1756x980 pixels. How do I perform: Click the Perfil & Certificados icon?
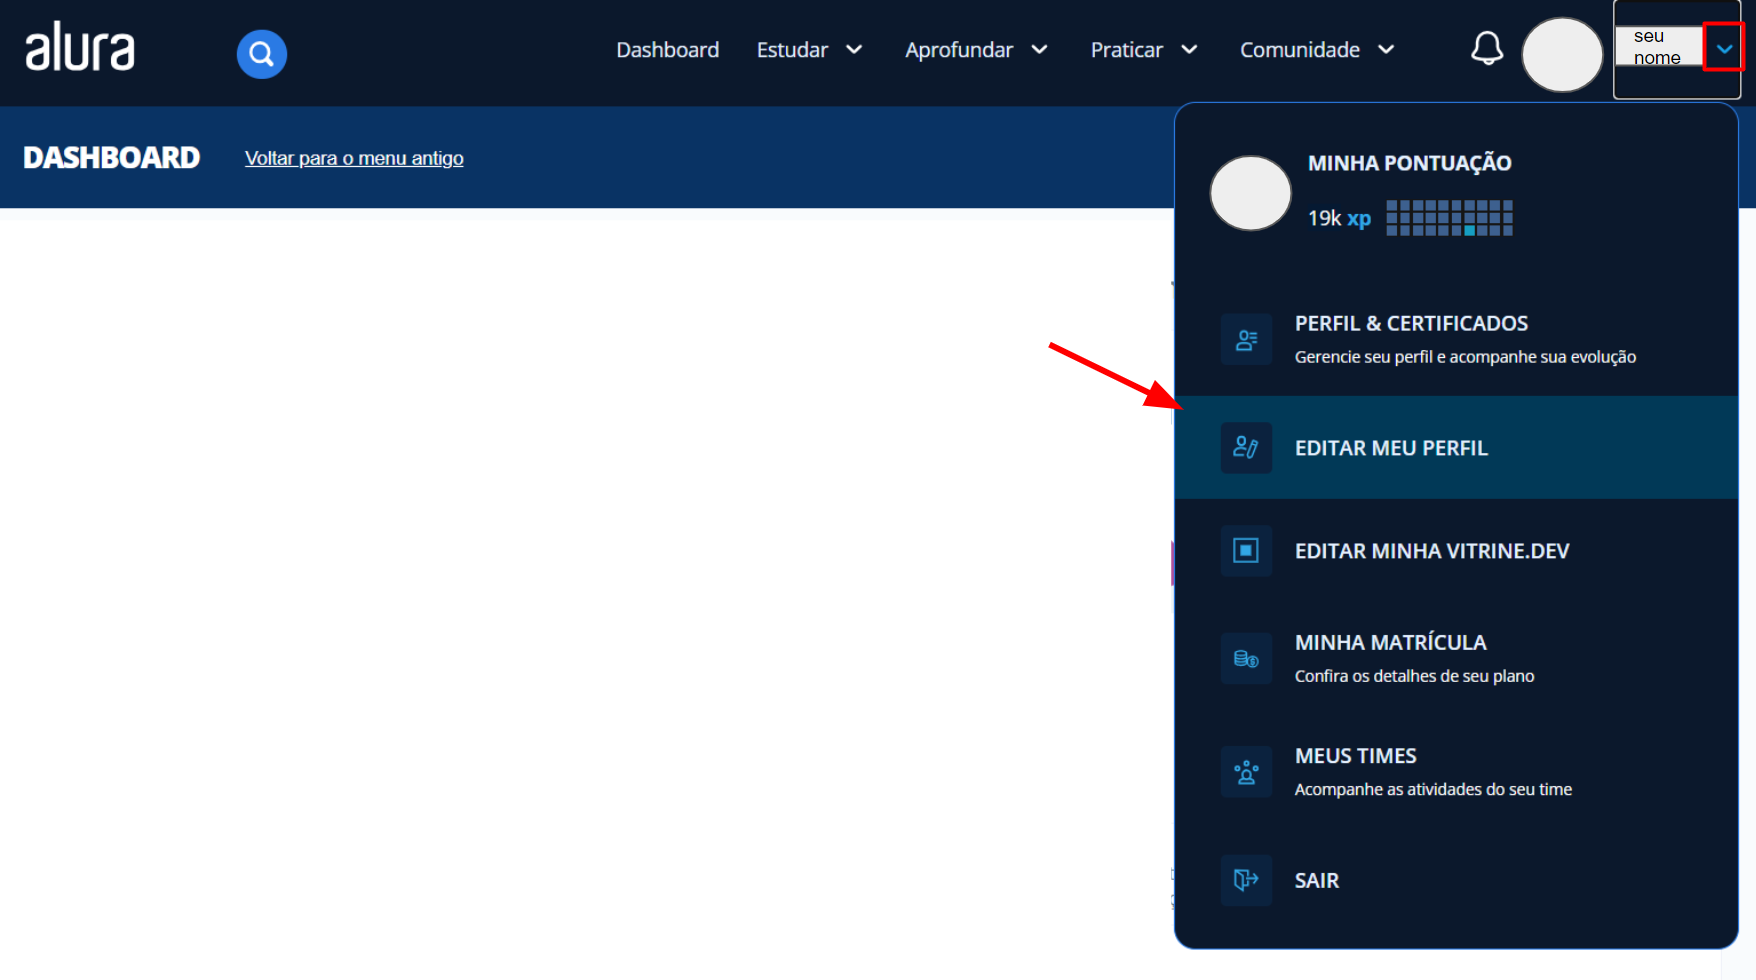[x=1245, y=340]
